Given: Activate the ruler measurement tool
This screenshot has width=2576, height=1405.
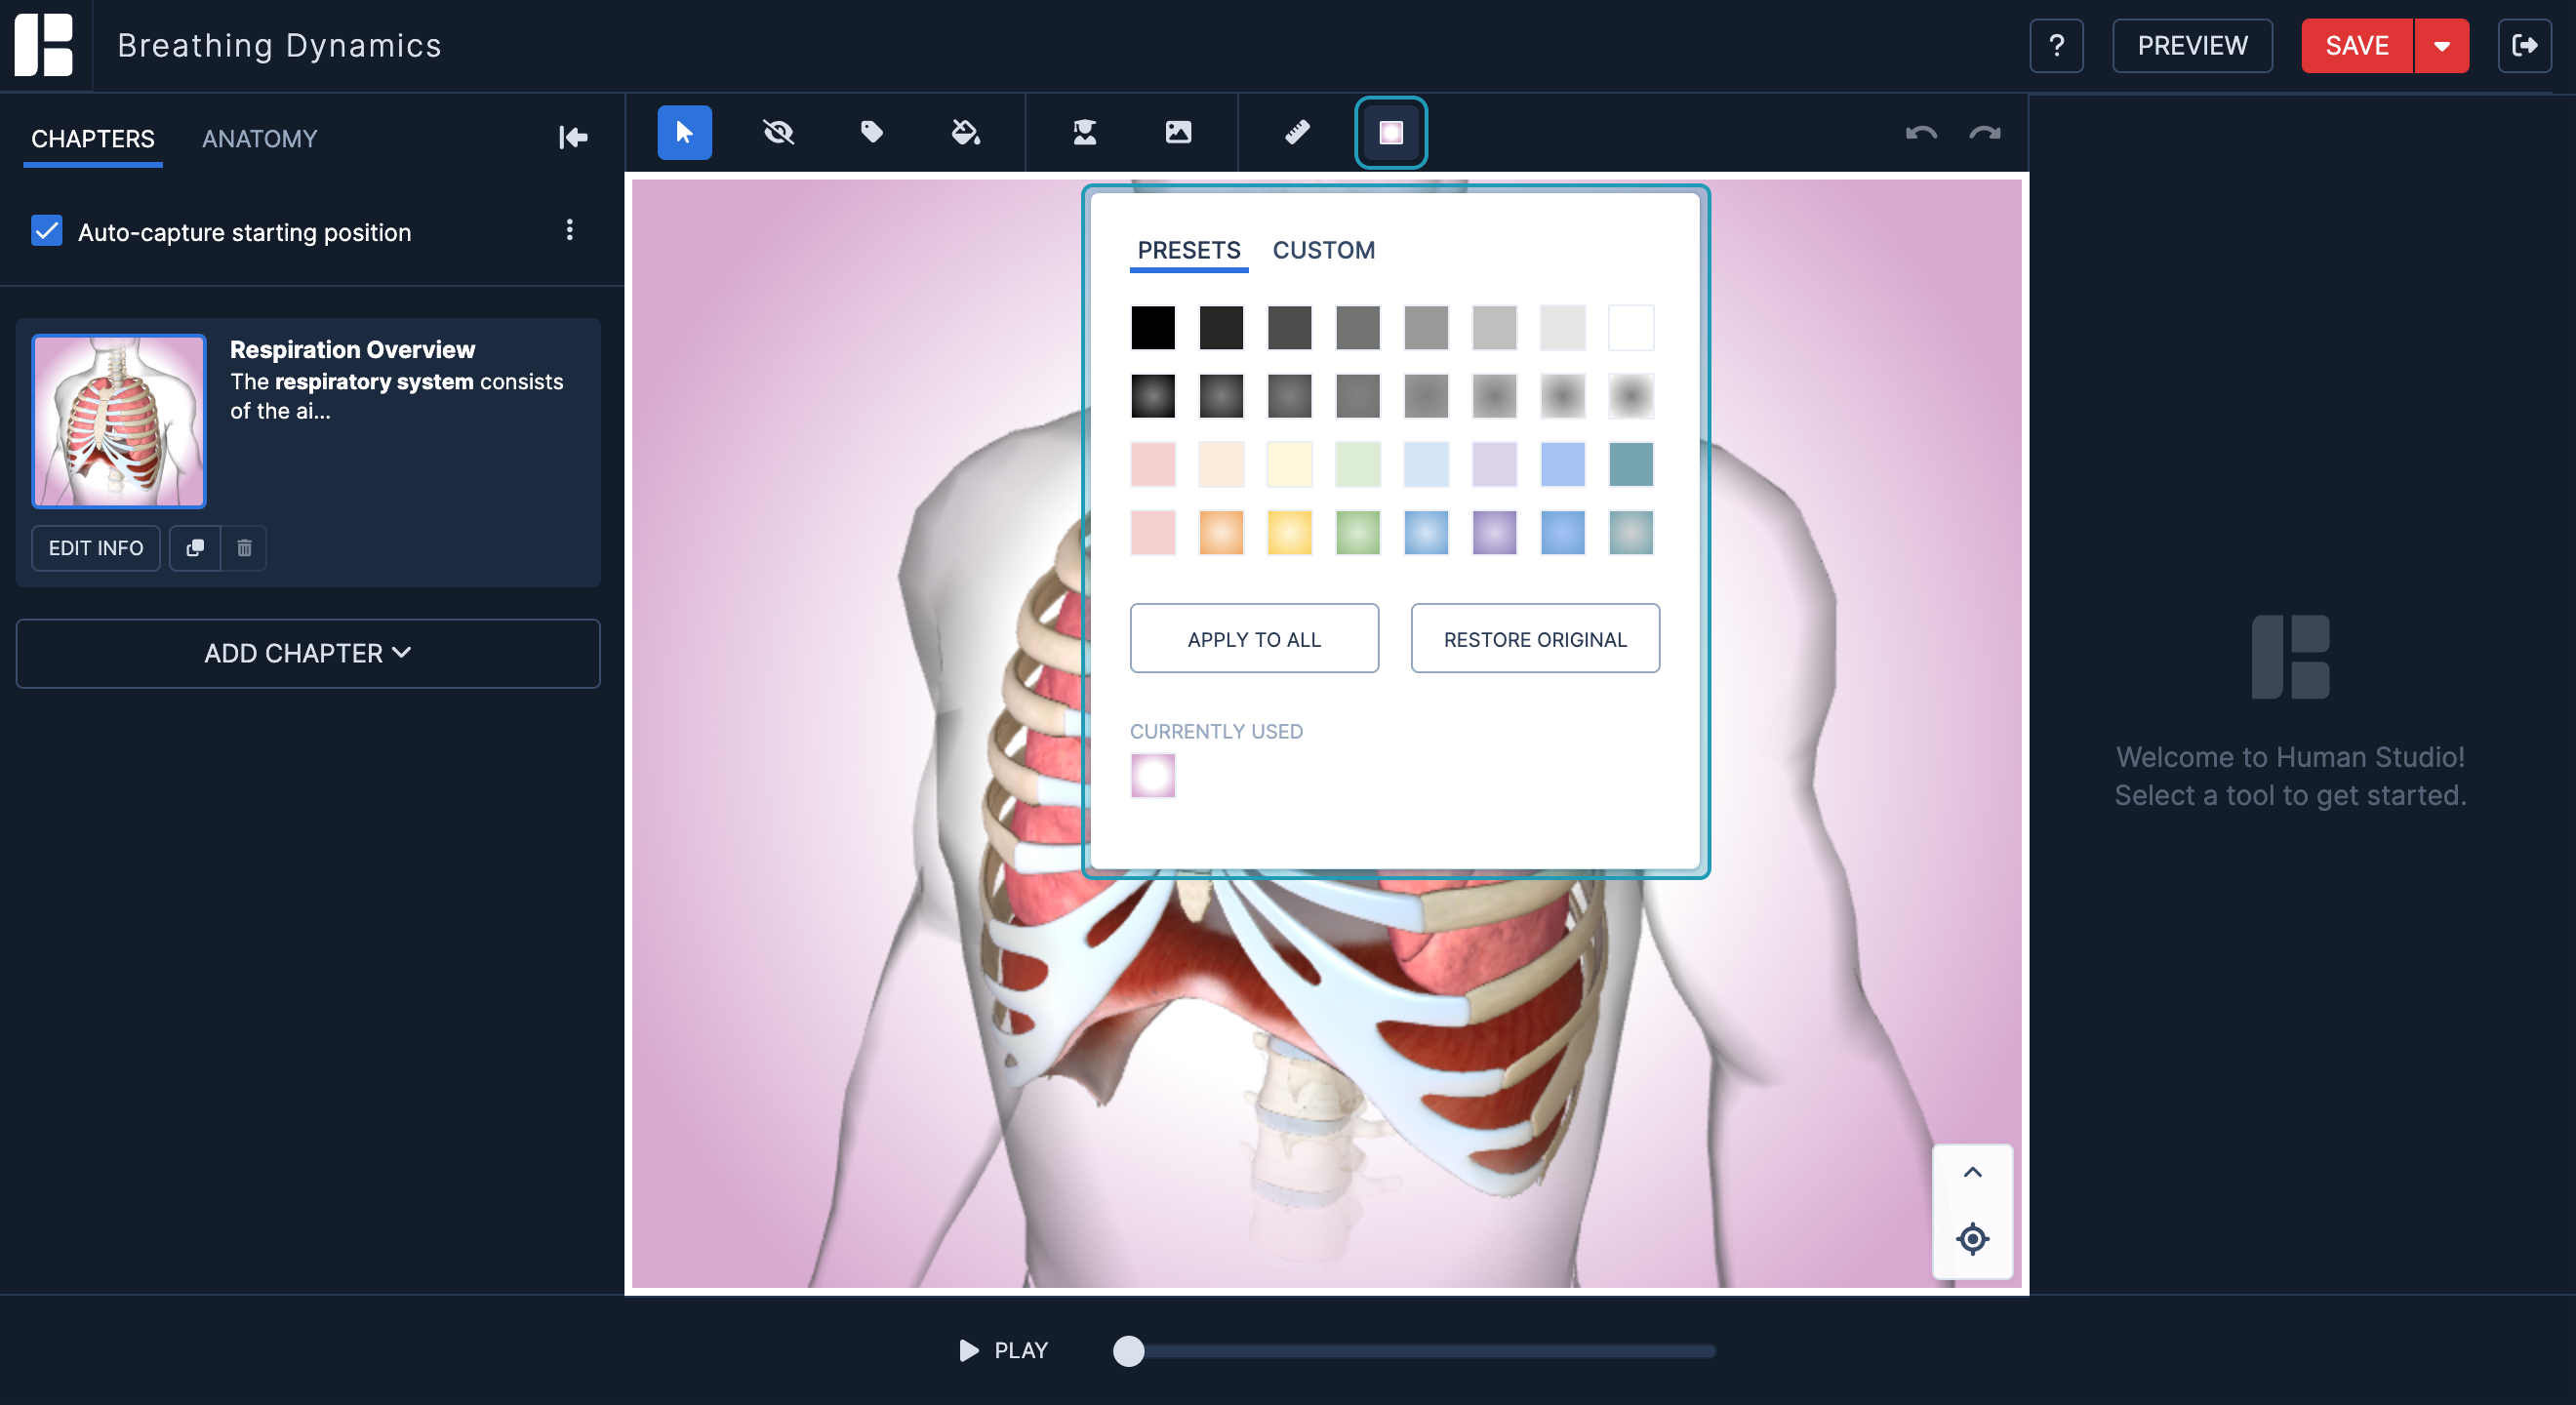Looking at the screenshot, I should coord(1297,132).
